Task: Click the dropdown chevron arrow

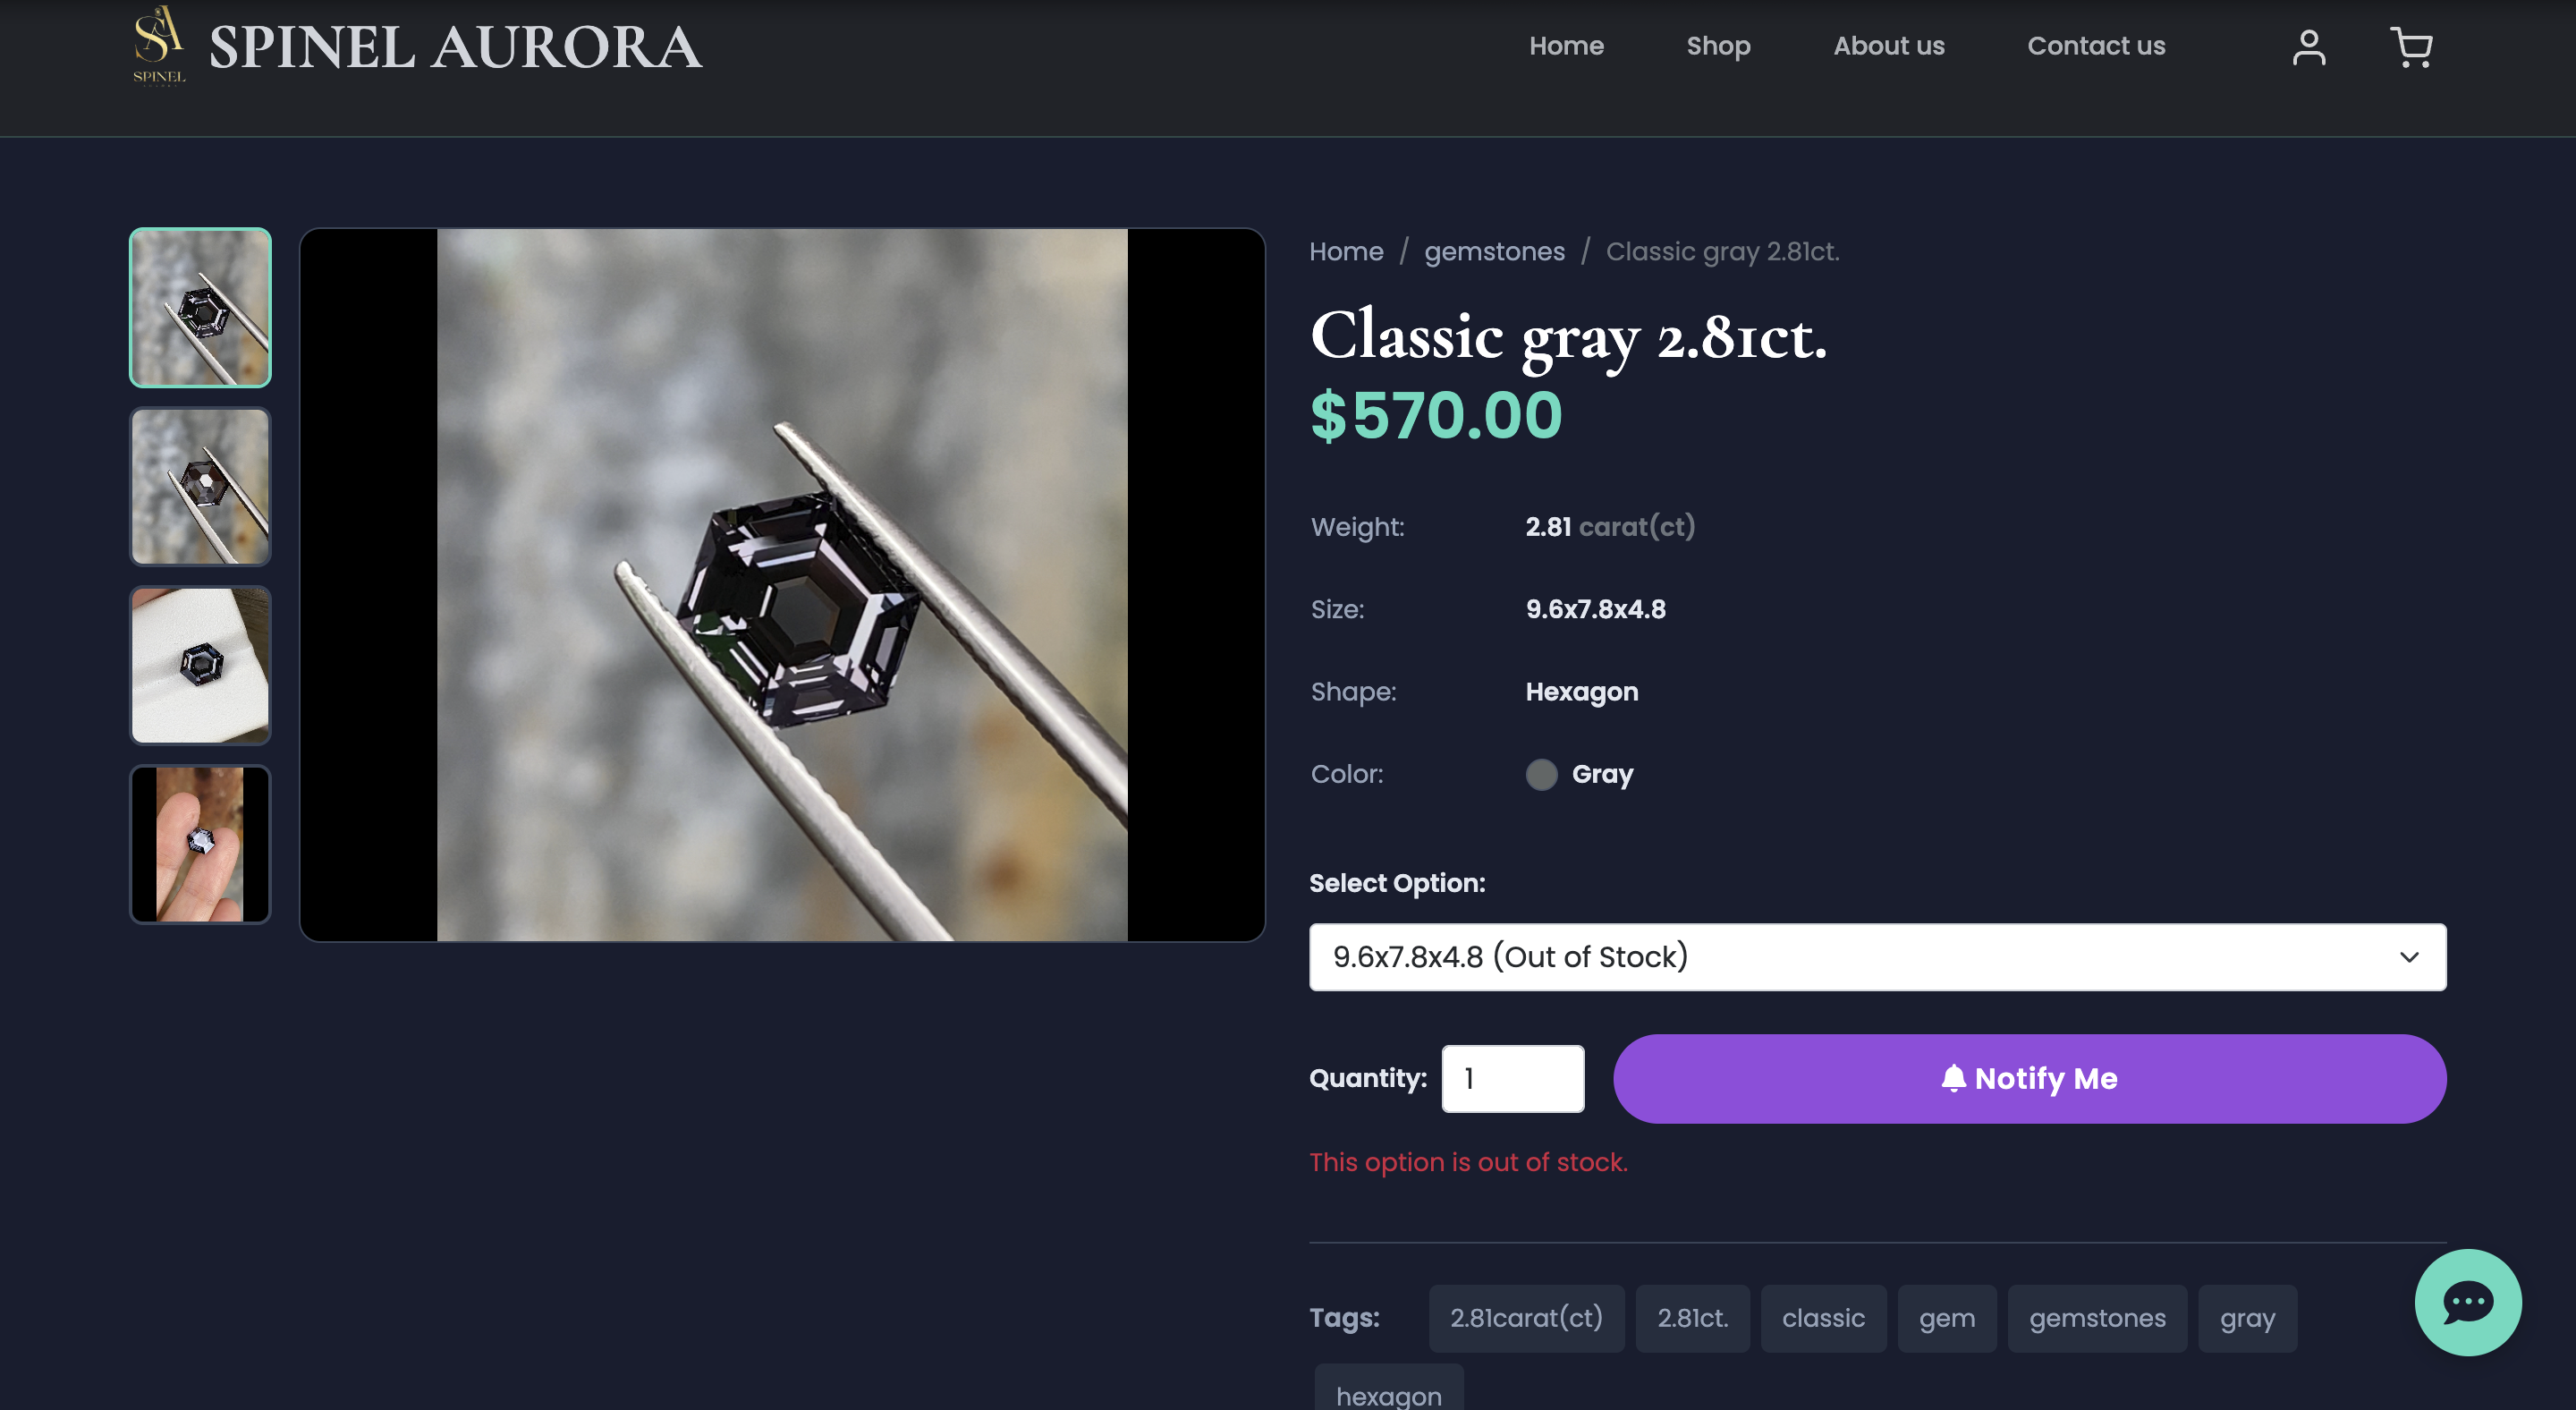Action: pos(2409,957)
